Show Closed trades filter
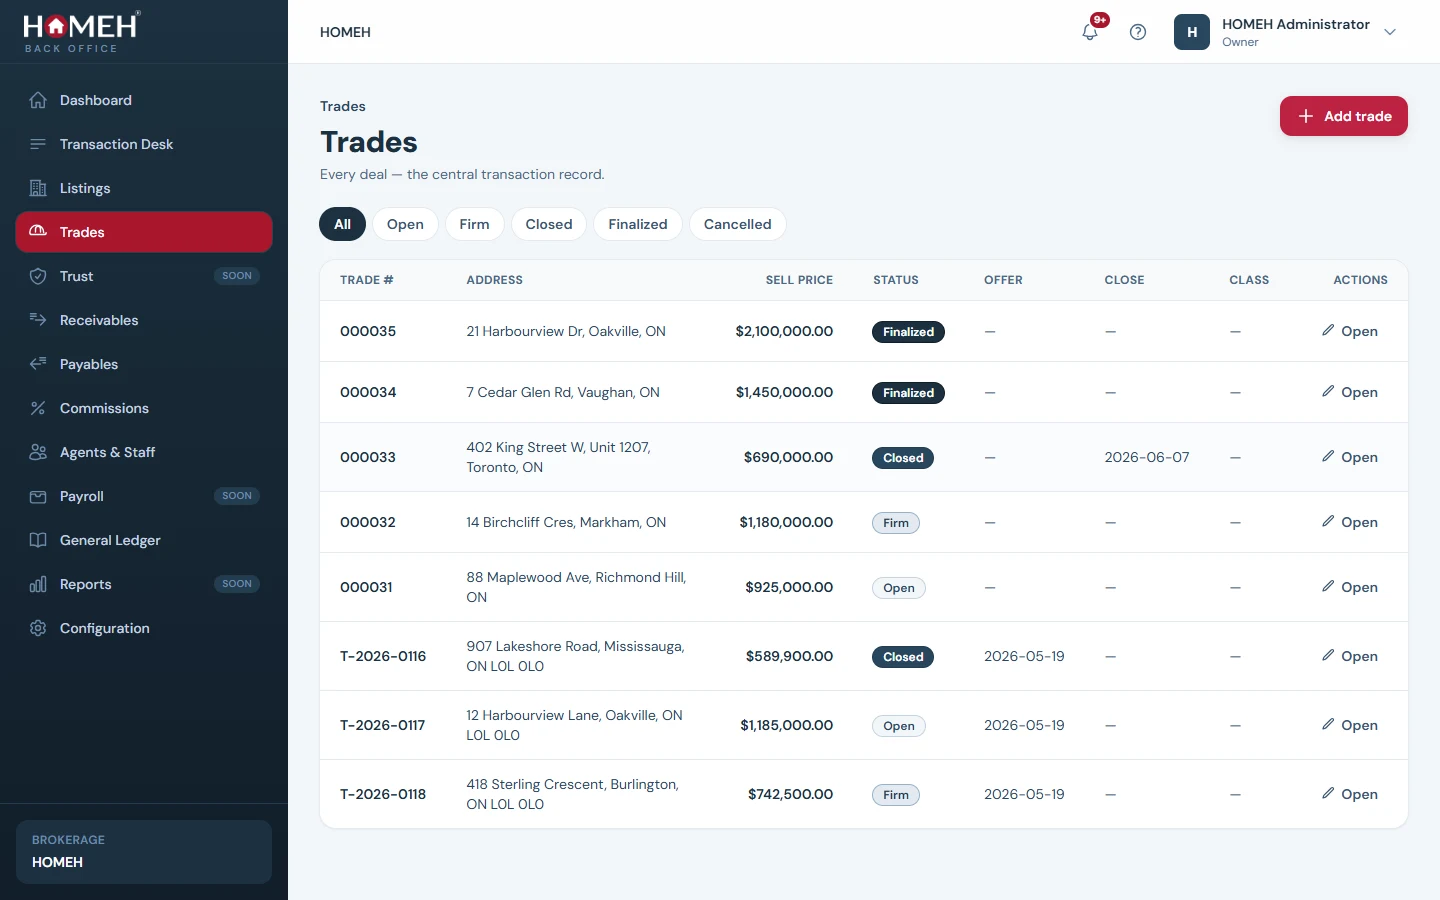1440x900 pixels. 549,224
